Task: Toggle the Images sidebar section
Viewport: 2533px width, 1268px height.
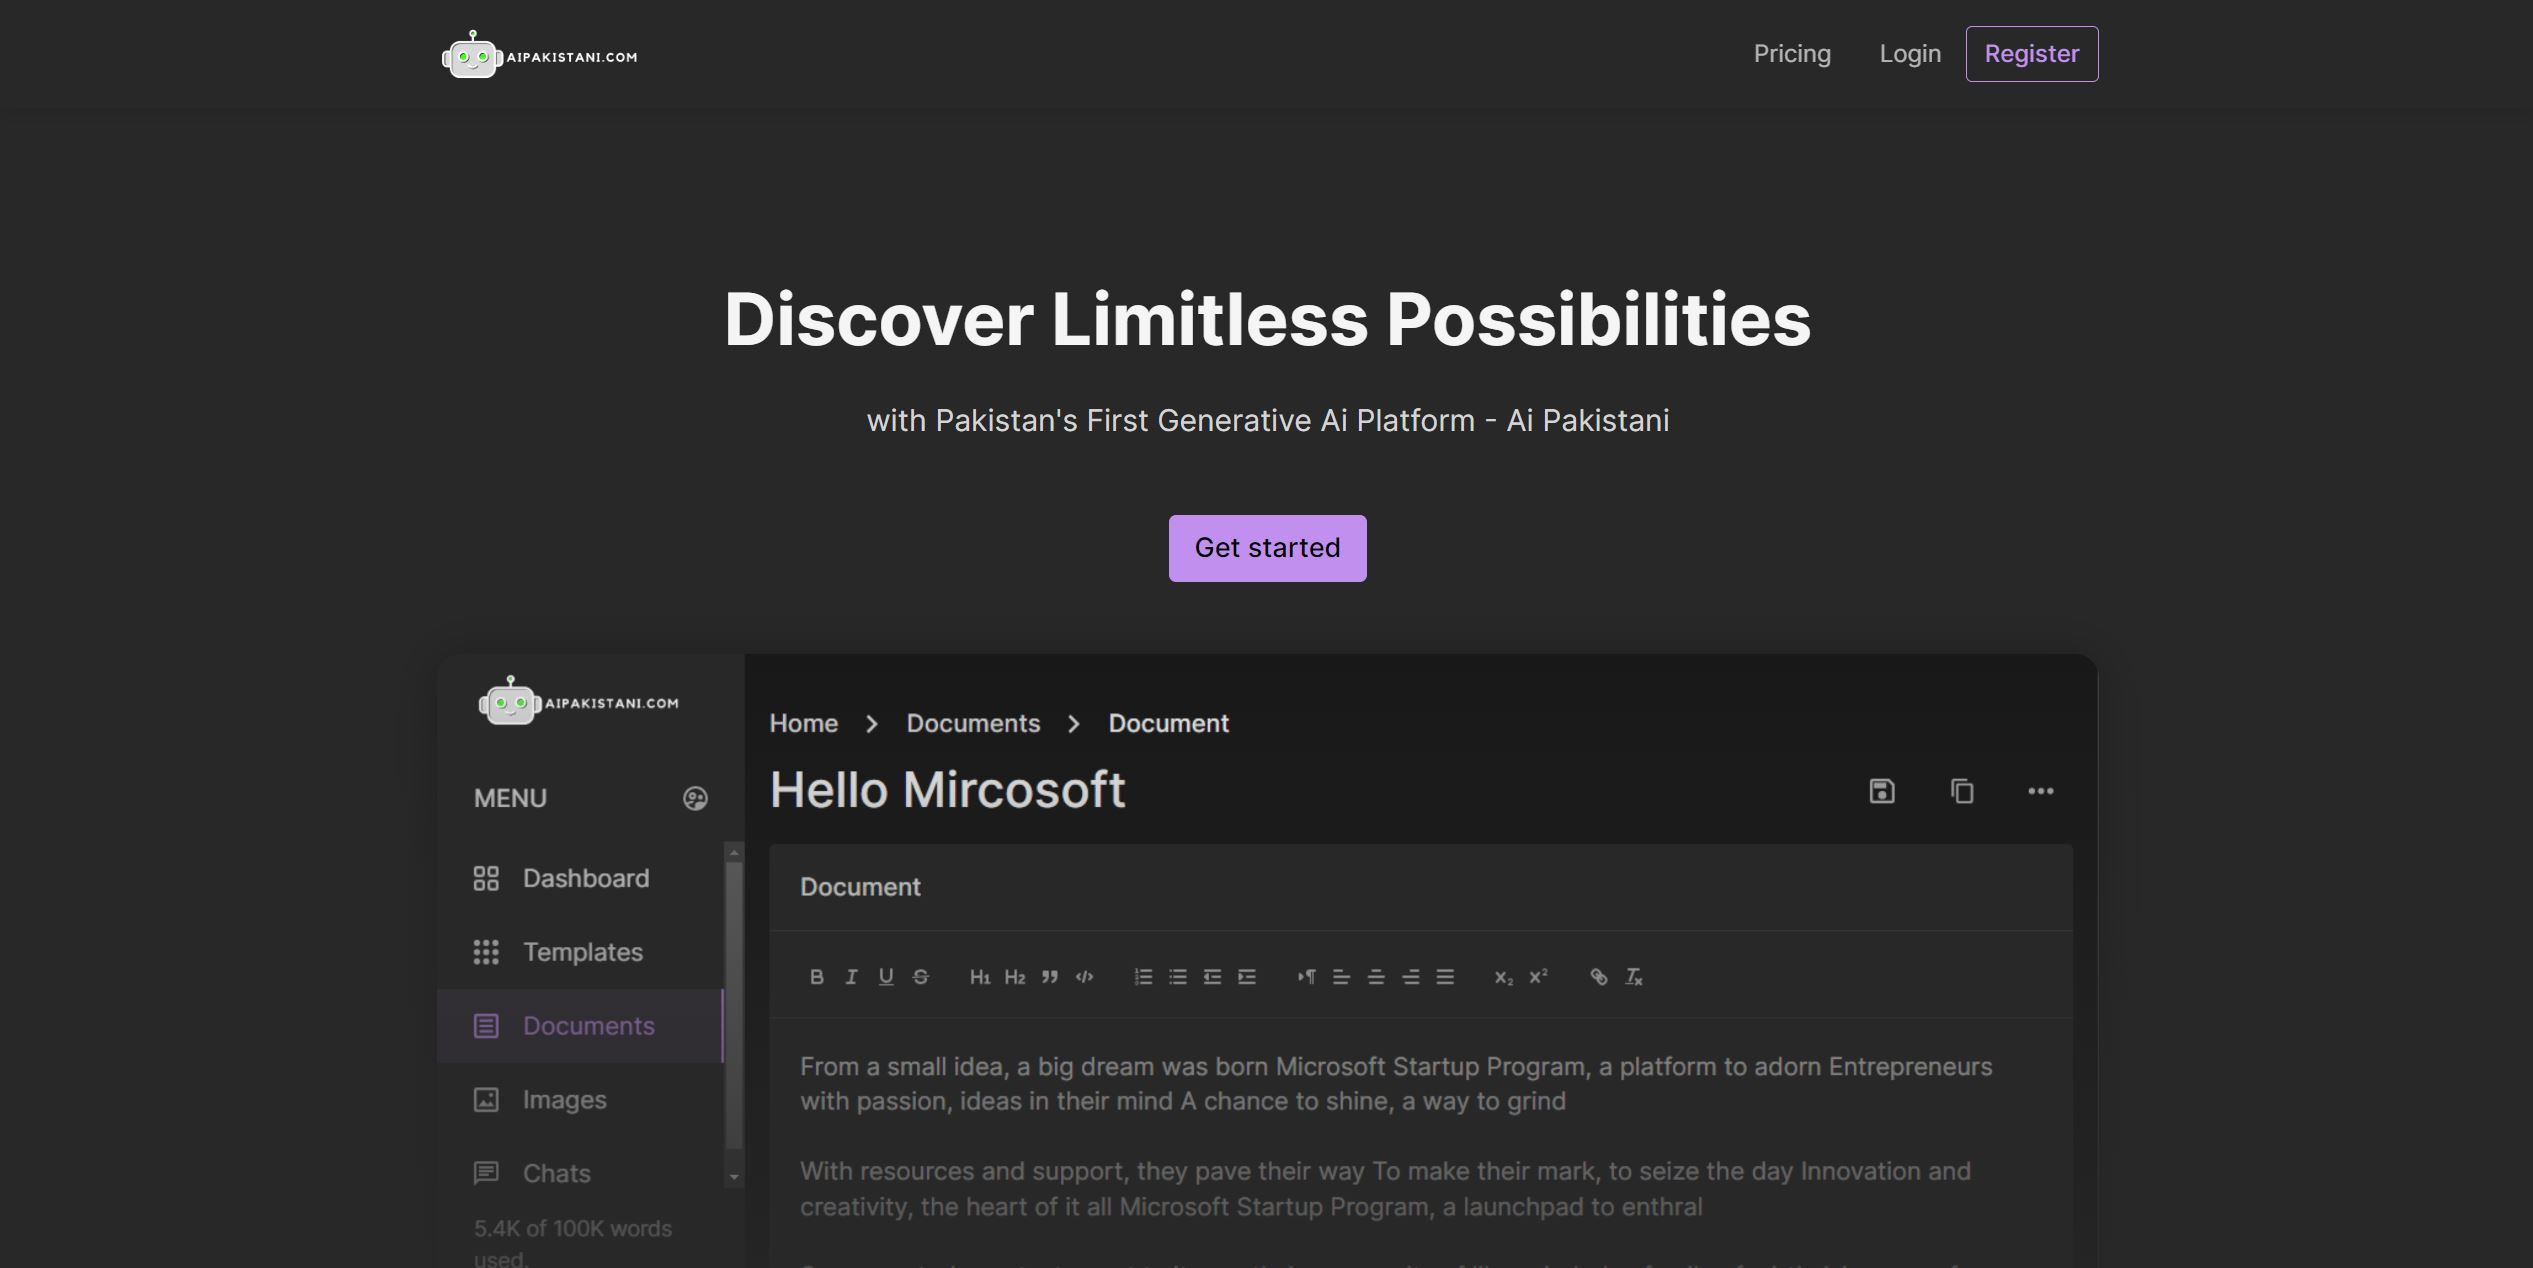Action: pyautogui.click(x=564, y=1100)
